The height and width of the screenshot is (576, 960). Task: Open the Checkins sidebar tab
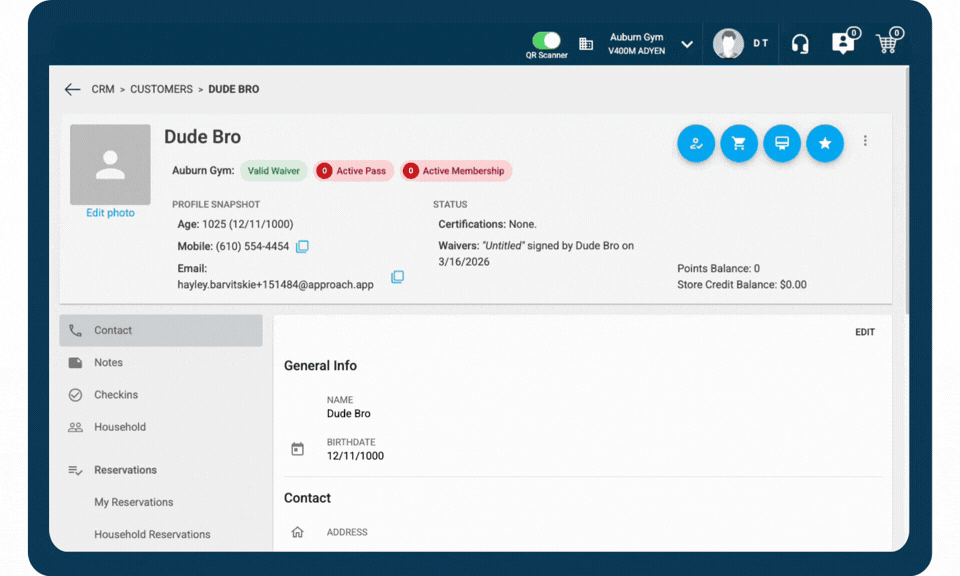(116, 395)
